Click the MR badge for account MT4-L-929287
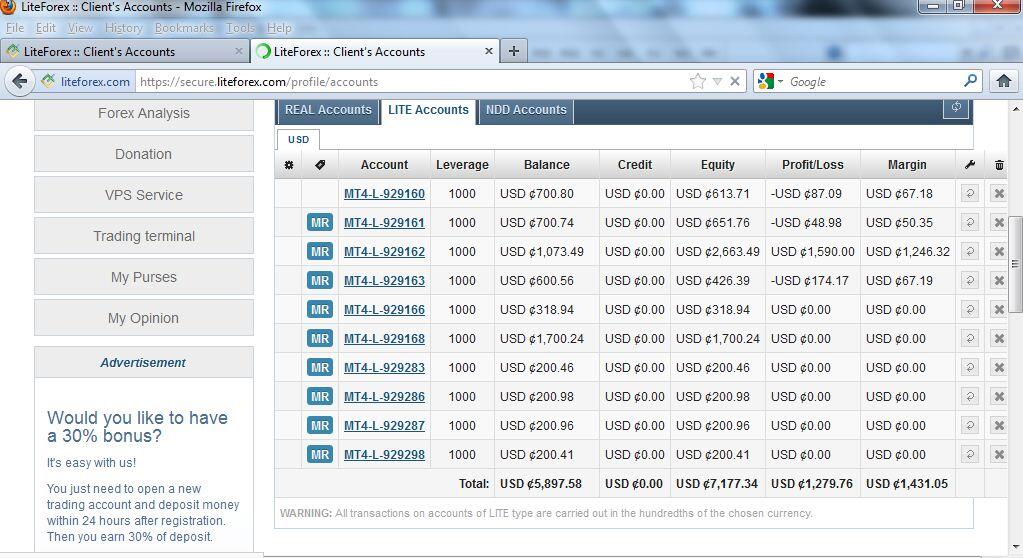This screenshot has width=1023, height=558. click(x=320, y=426)
